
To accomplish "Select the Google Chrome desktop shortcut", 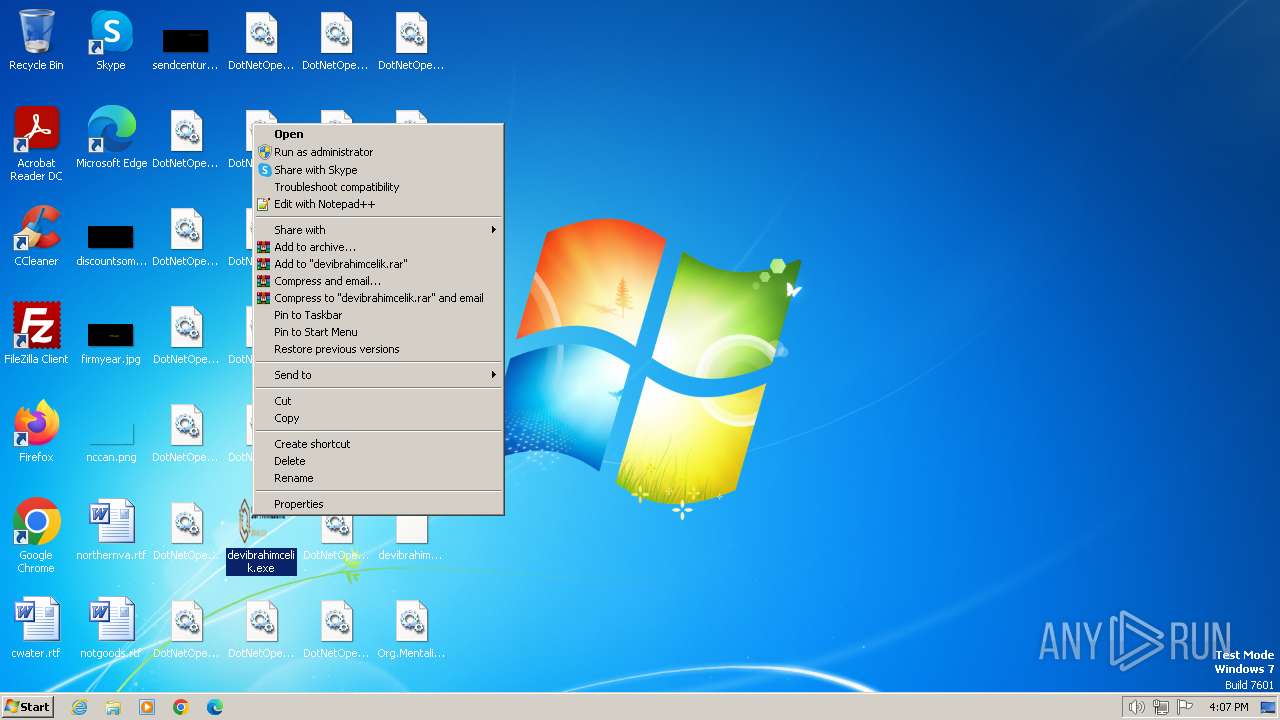I will pos(36,537).
